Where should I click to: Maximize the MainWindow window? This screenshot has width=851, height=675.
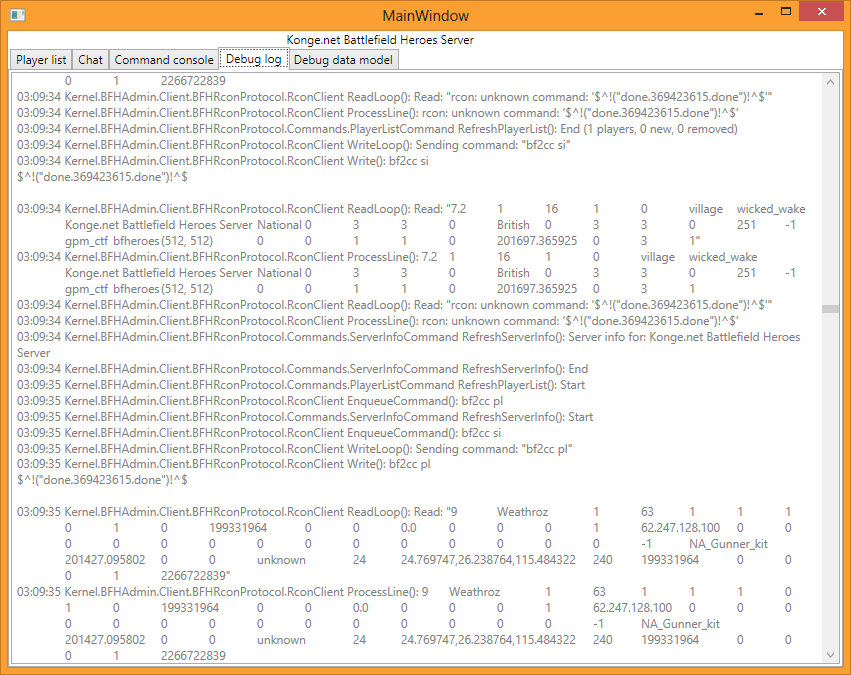click(785, 12)
